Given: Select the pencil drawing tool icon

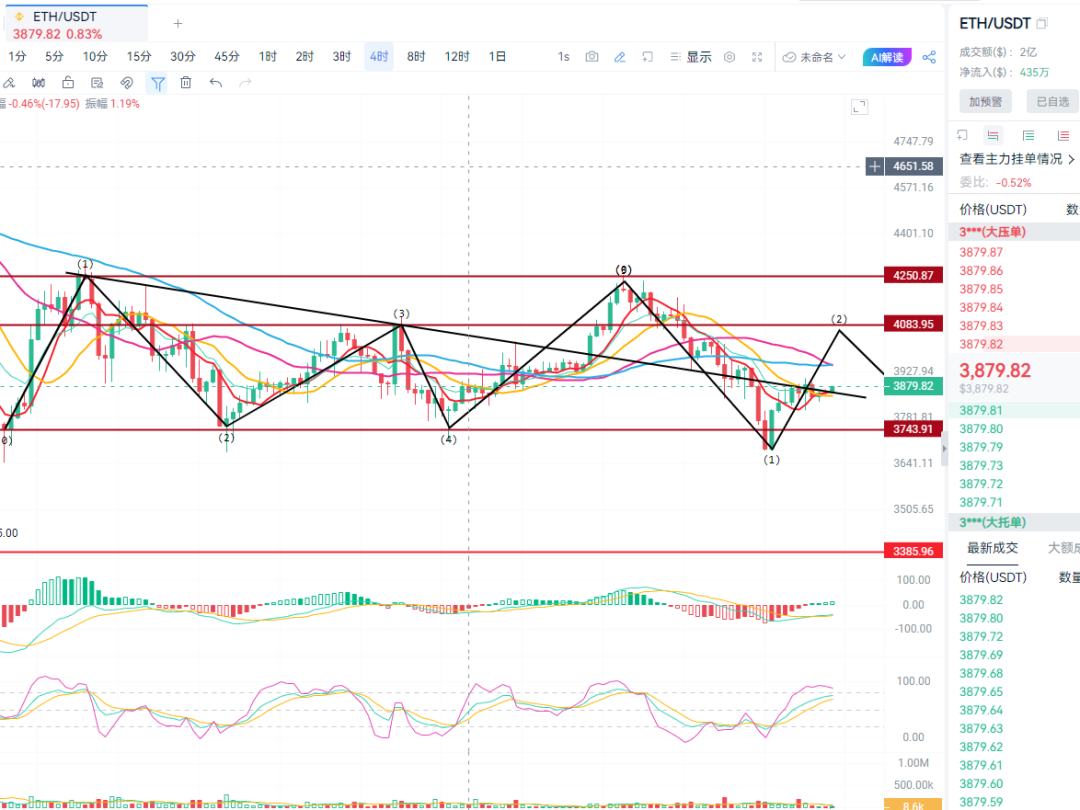Looking at the screenshot, I should [620, 57].
